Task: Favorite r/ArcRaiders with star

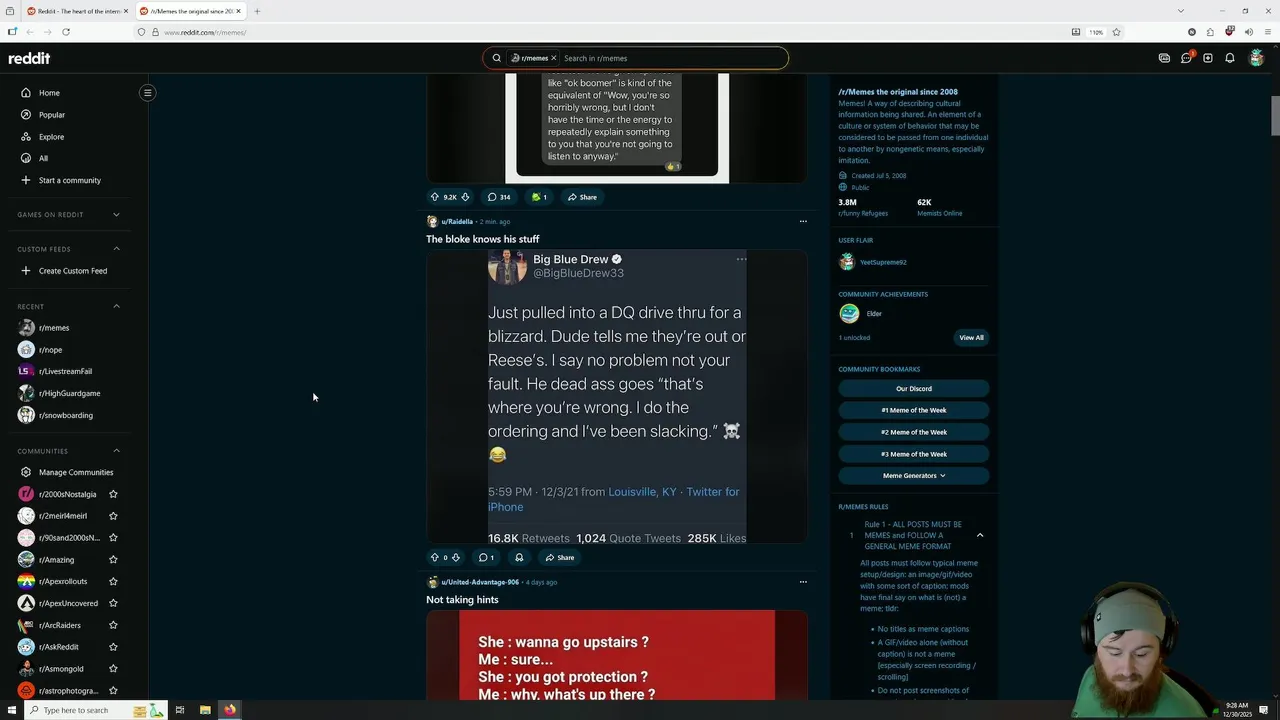Action: coord(113,625)
